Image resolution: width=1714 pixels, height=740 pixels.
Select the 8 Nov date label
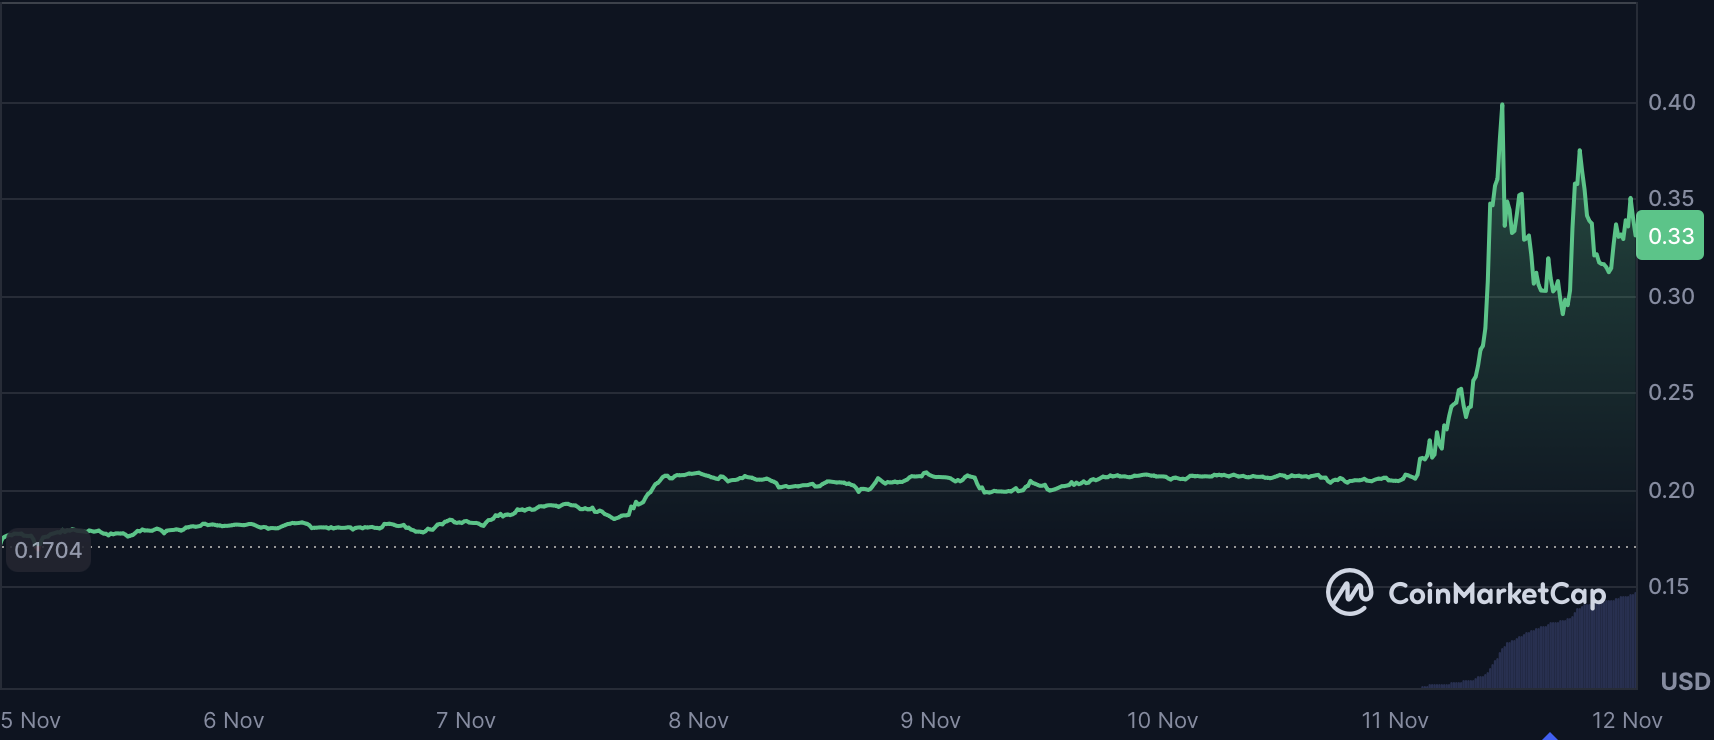(698, 720)
